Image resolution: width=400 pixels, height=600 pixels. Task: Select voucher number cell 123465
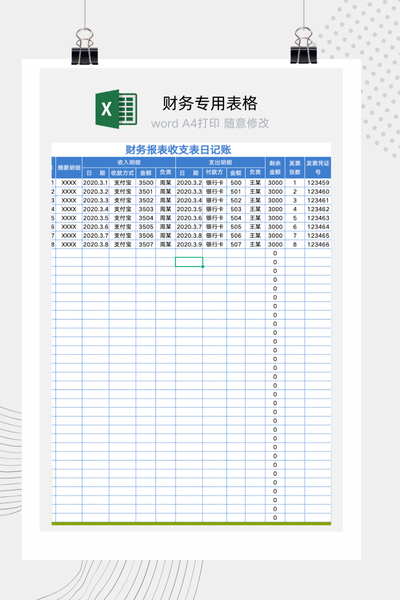(318, 236)
